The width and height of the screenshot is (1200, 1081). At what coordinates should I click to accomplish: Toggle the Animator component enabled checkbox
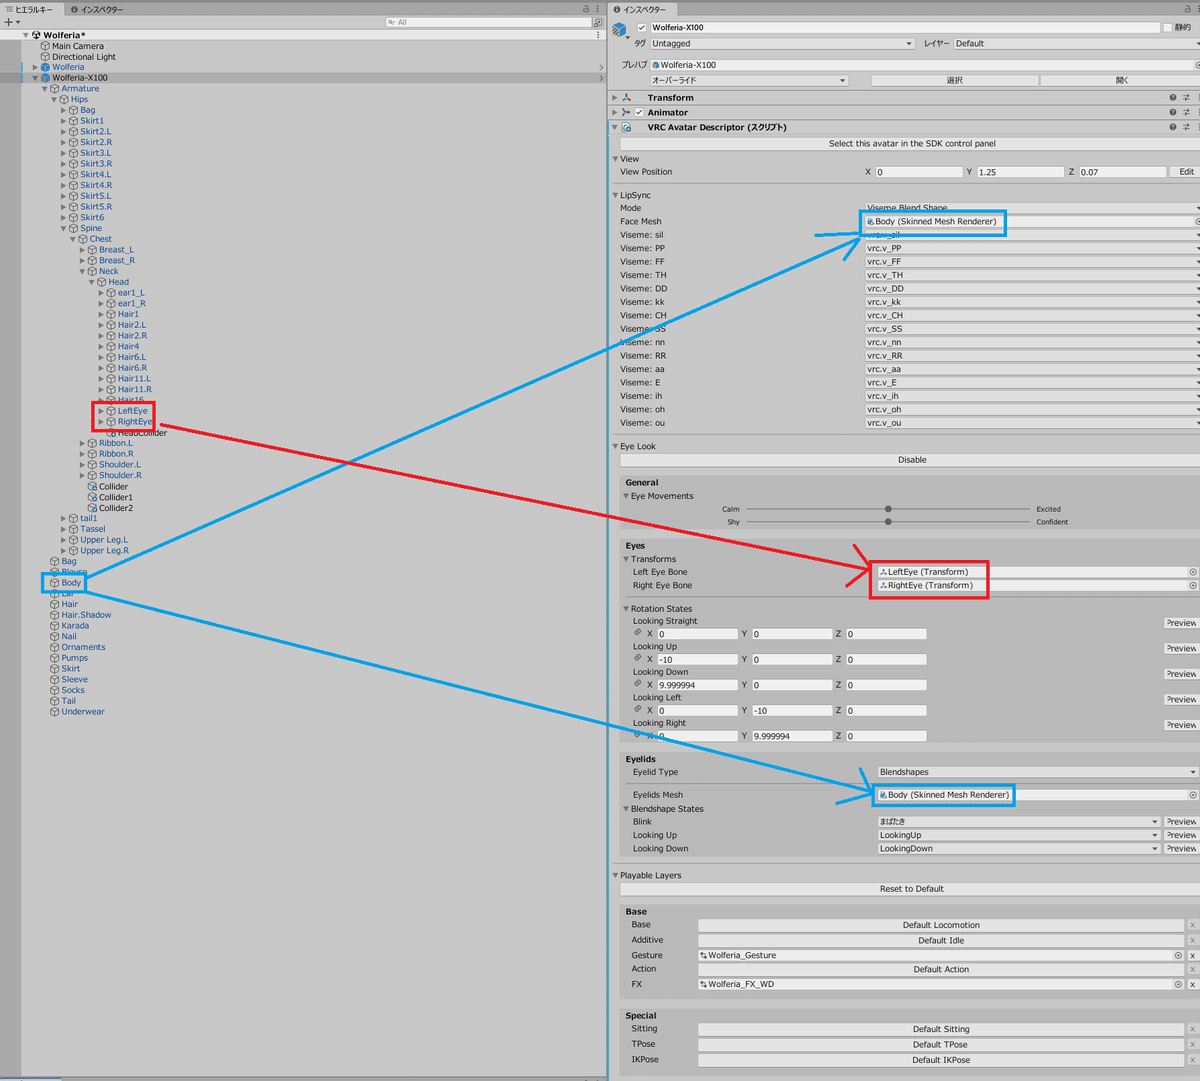[640, 113]
